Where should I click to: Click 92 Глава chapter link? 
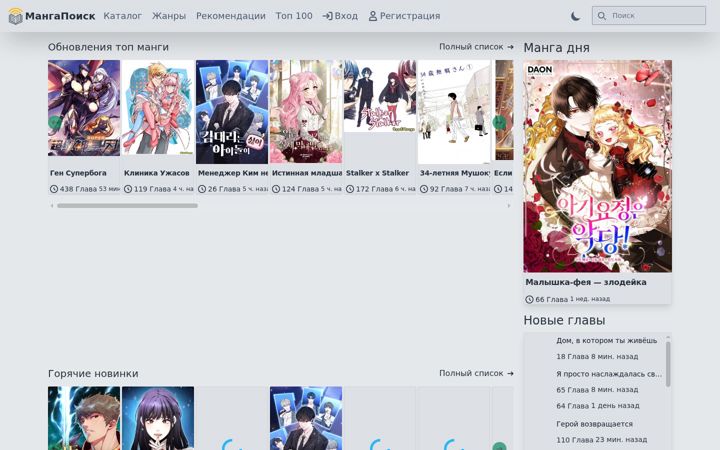[445, 189]
